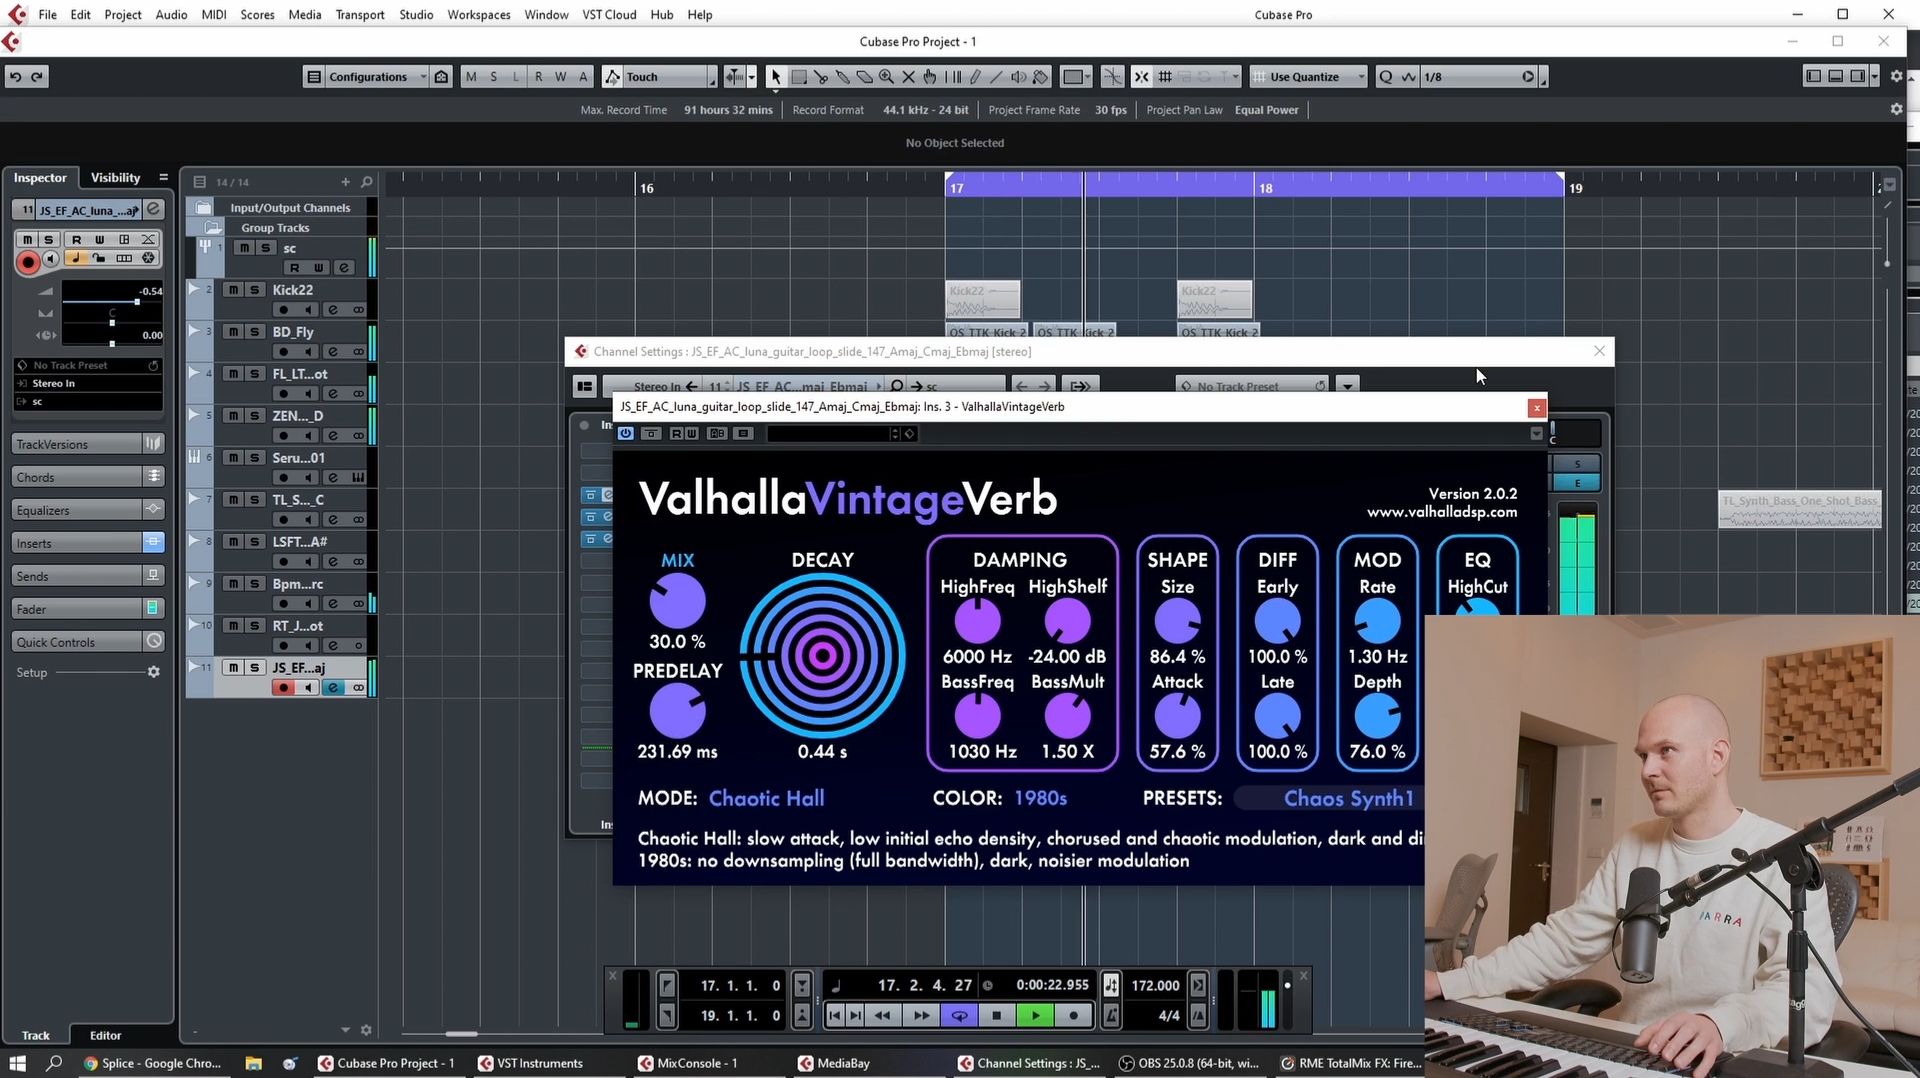
Task: Open File Explorer from the taskbar
Action: click(253, 1063)
